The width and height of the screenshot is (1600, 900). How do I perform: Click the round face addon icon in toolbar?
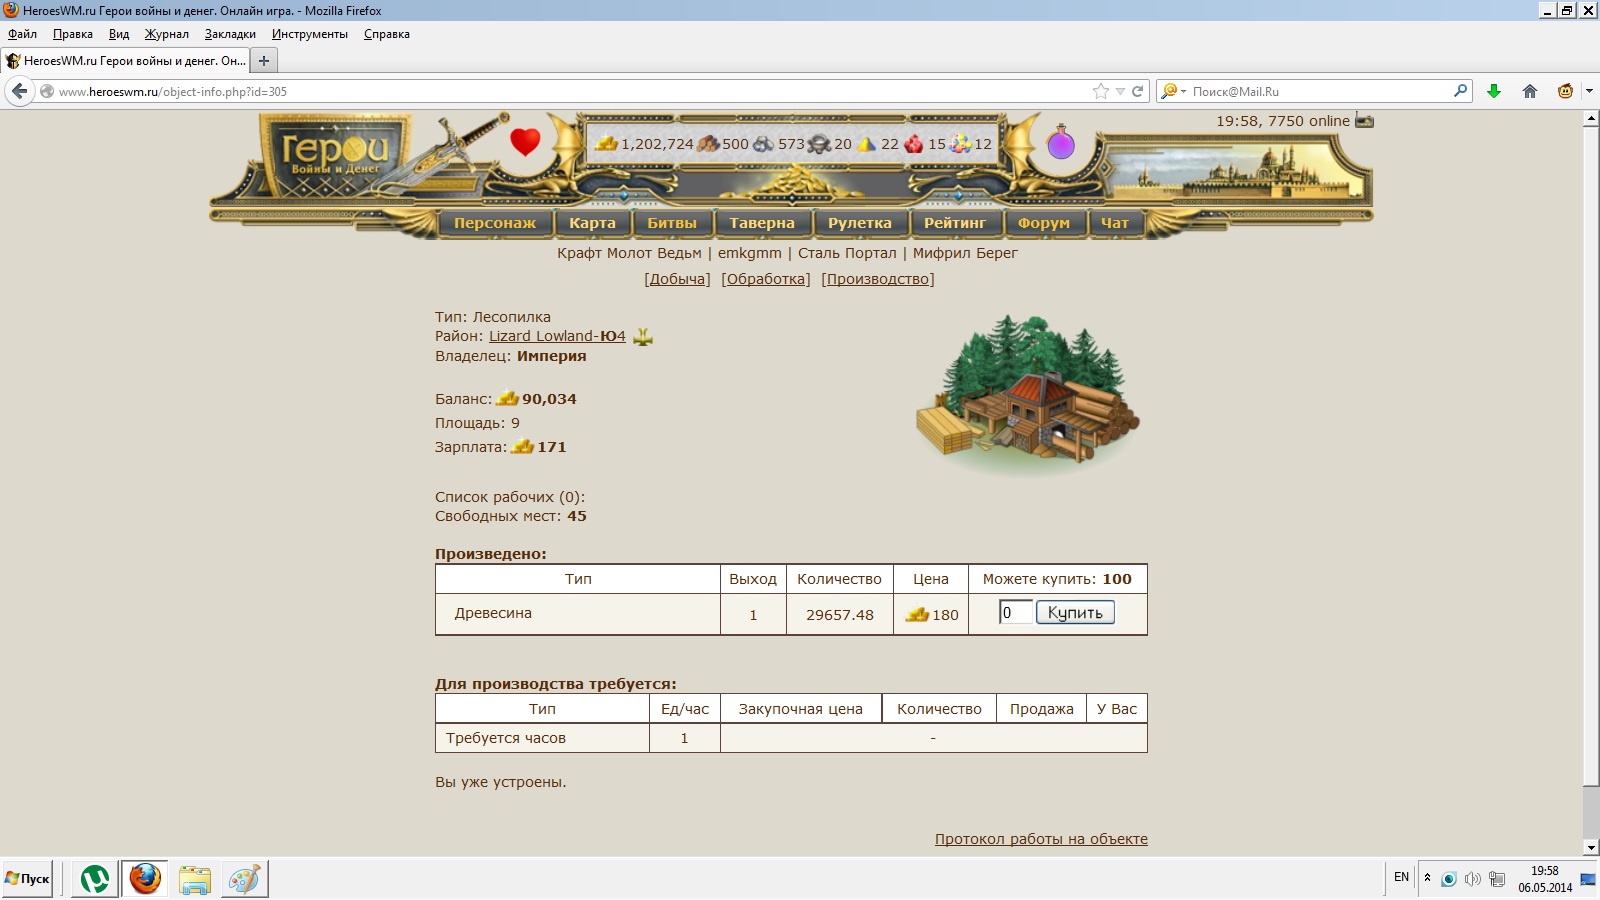1565,91
